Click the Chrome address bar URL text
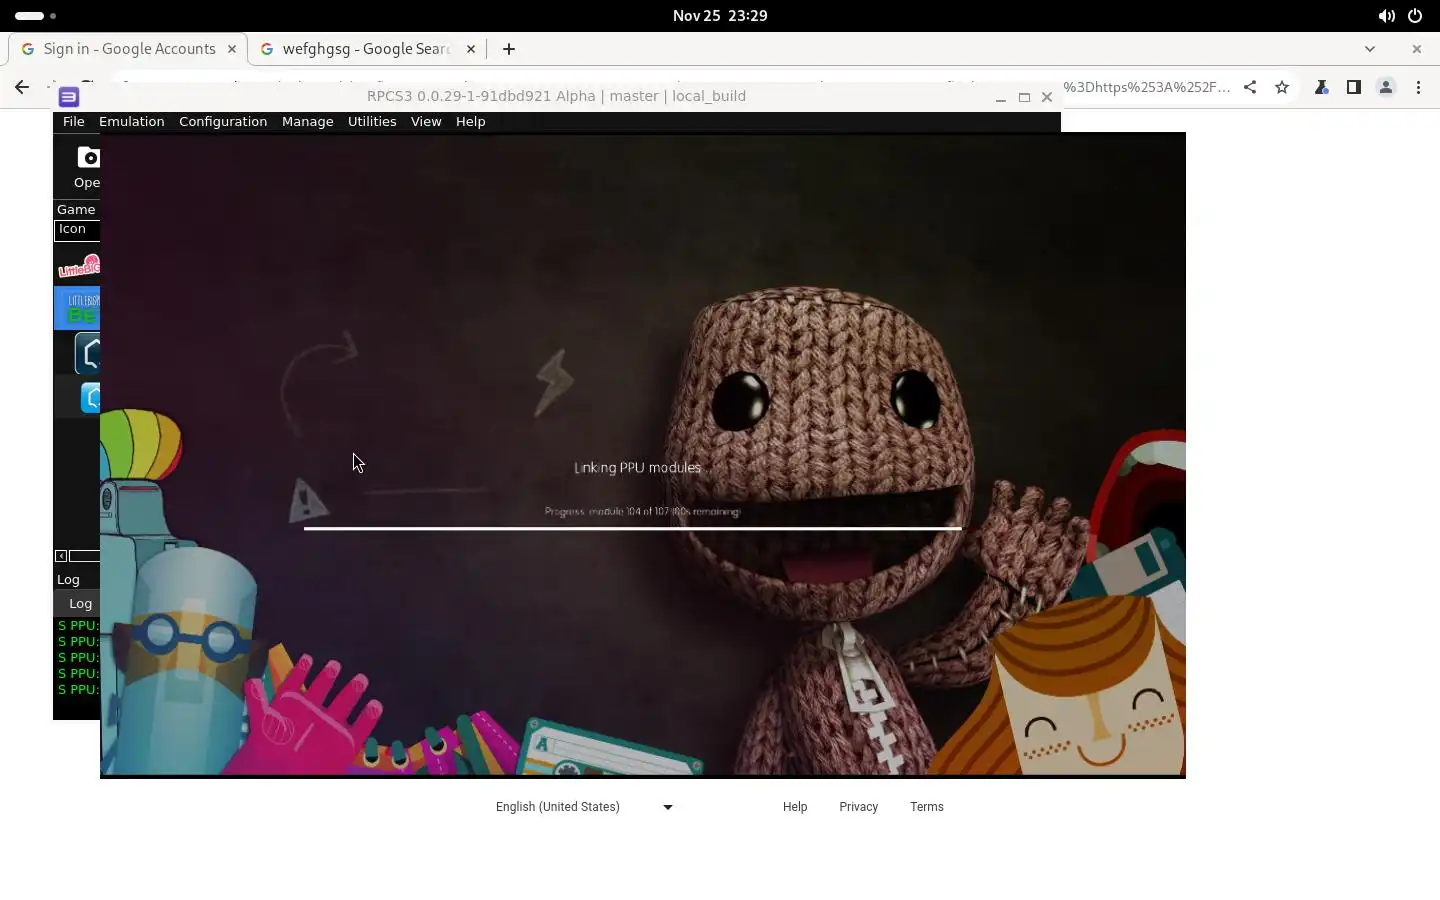Image resolution: width=1440 pixels, height=900 pixels. tap(1146, 87)
